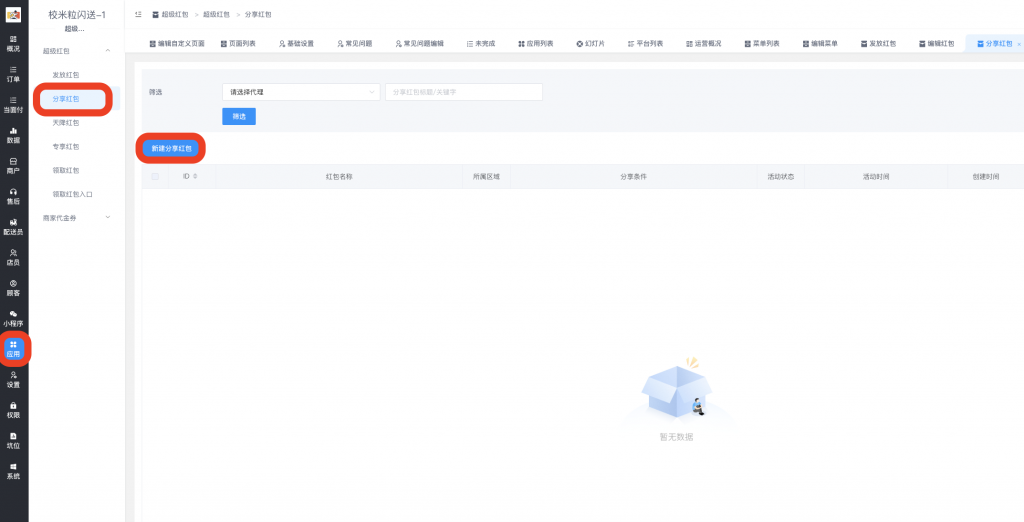The height and width of the screenshot is (522, 1024).
Task: Switch to the 常见问题编辑 tab
Action: pos(419,44)
